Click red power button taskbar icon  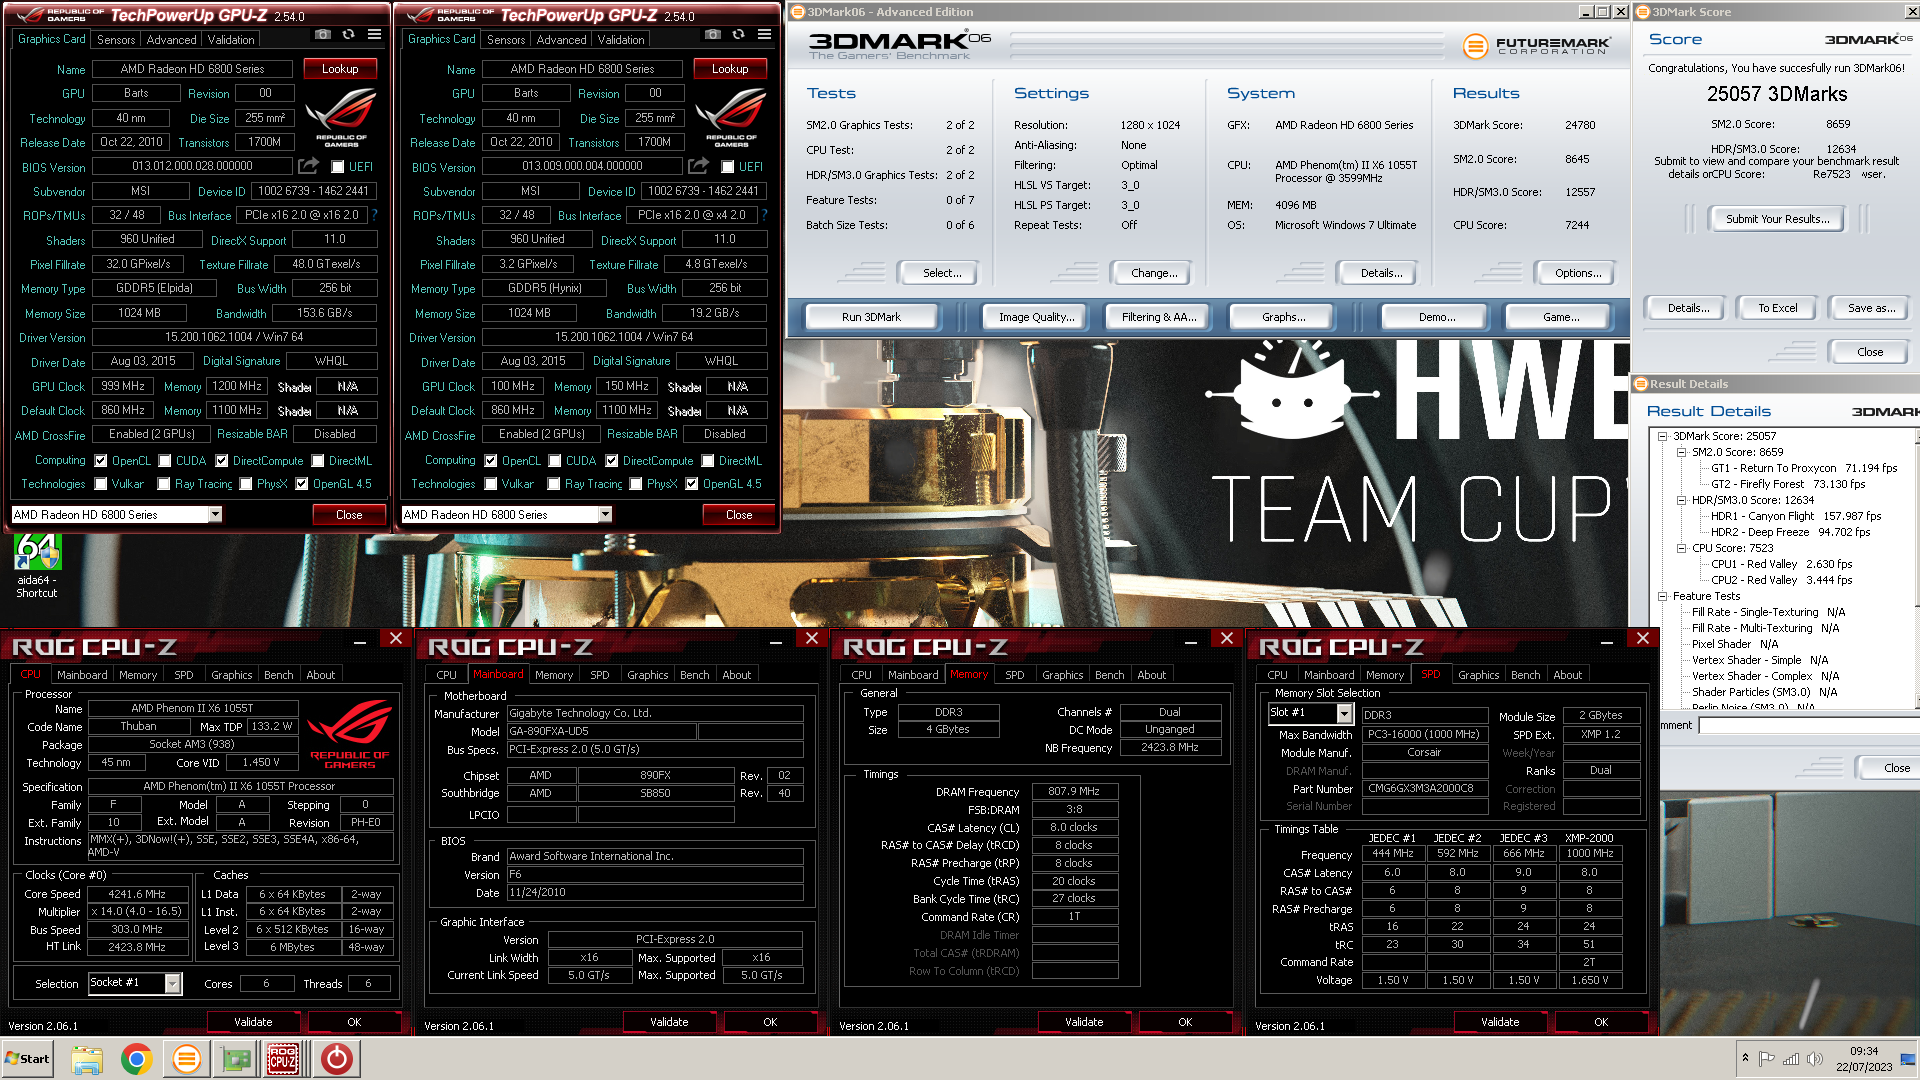336,1059
